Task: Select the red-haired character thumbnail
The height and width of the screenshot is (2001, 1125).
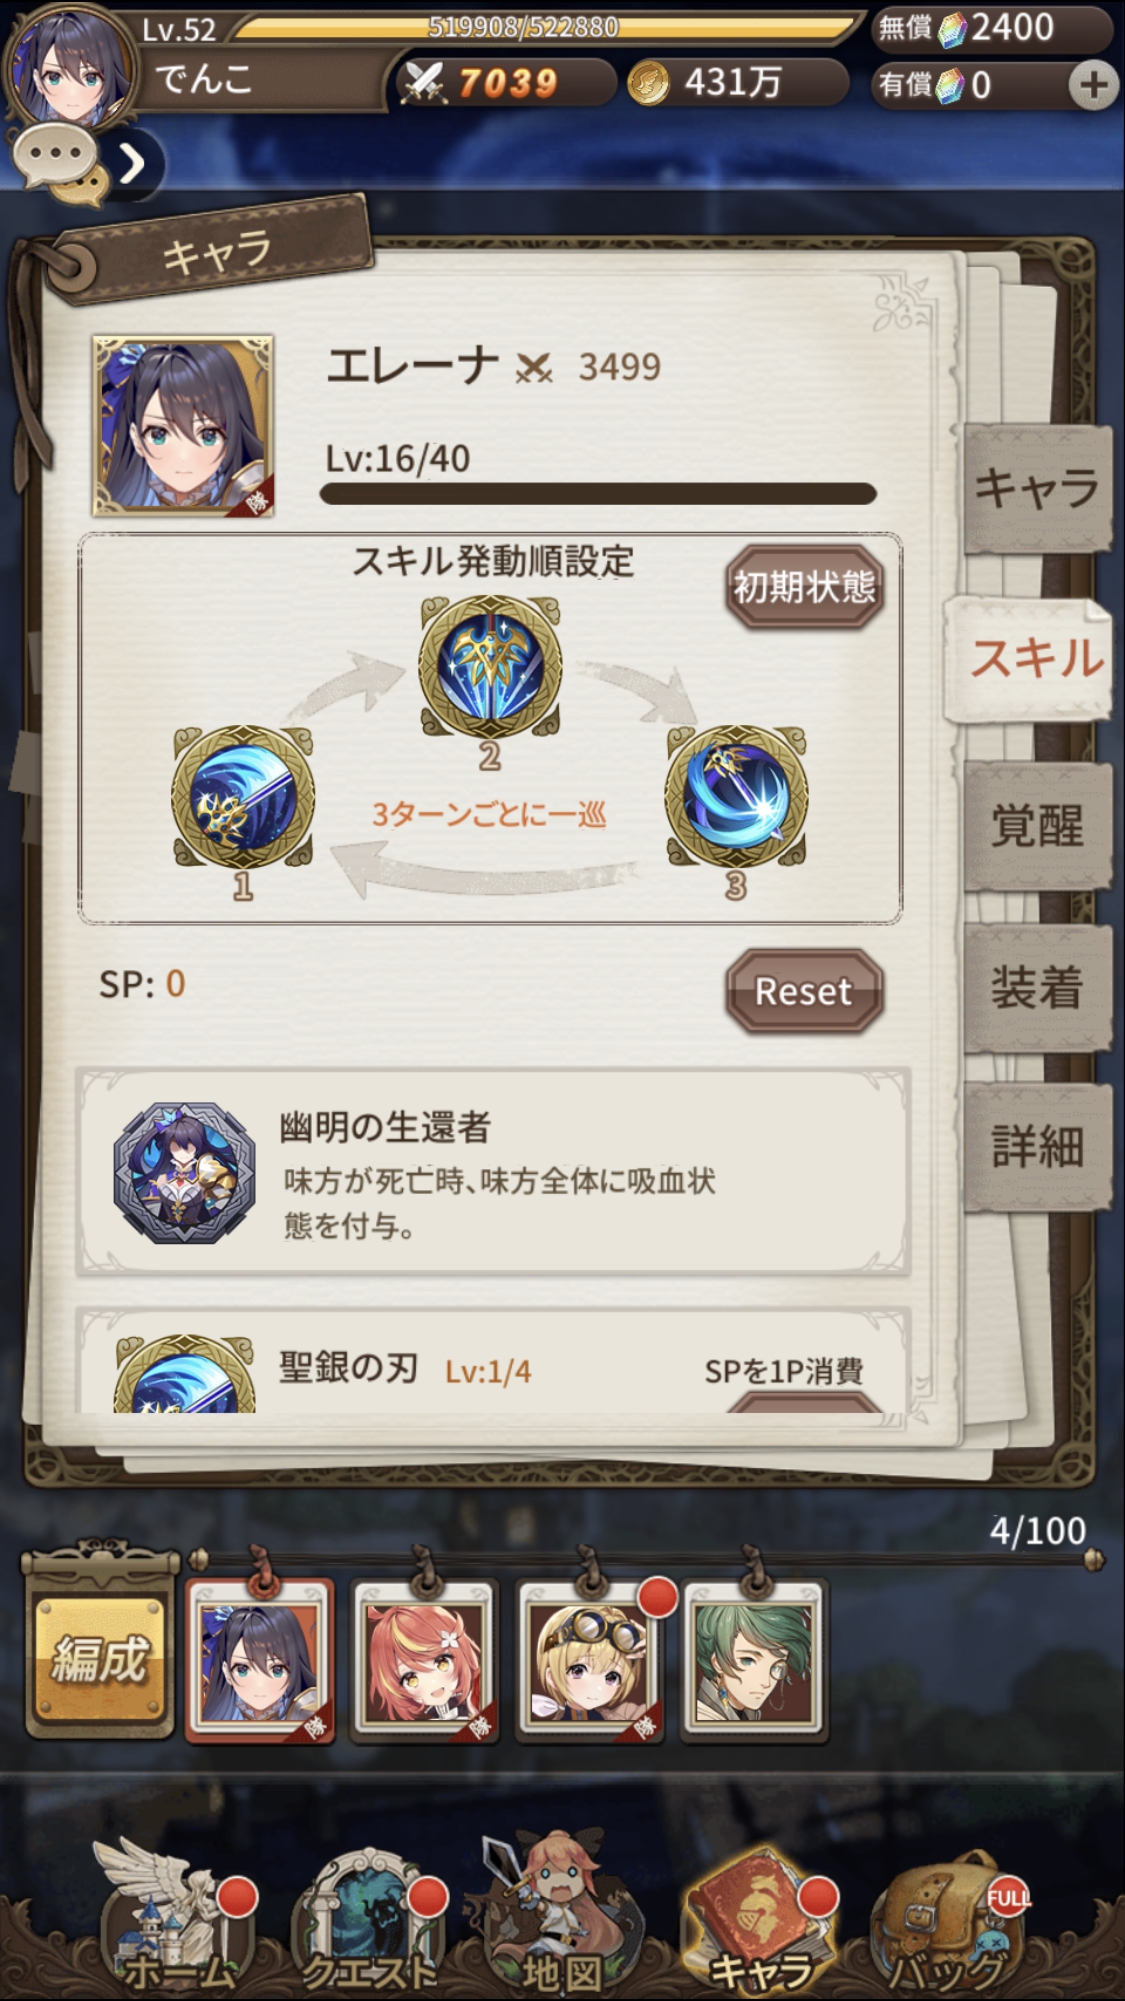Action: click(x=425, y=1661)
